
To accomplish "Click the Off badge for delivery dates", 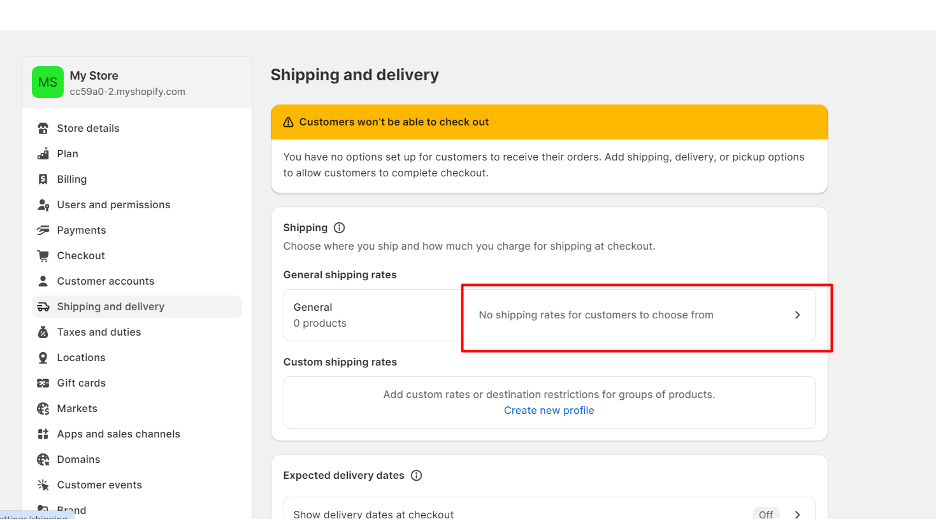I will click(x=766, y=514).
